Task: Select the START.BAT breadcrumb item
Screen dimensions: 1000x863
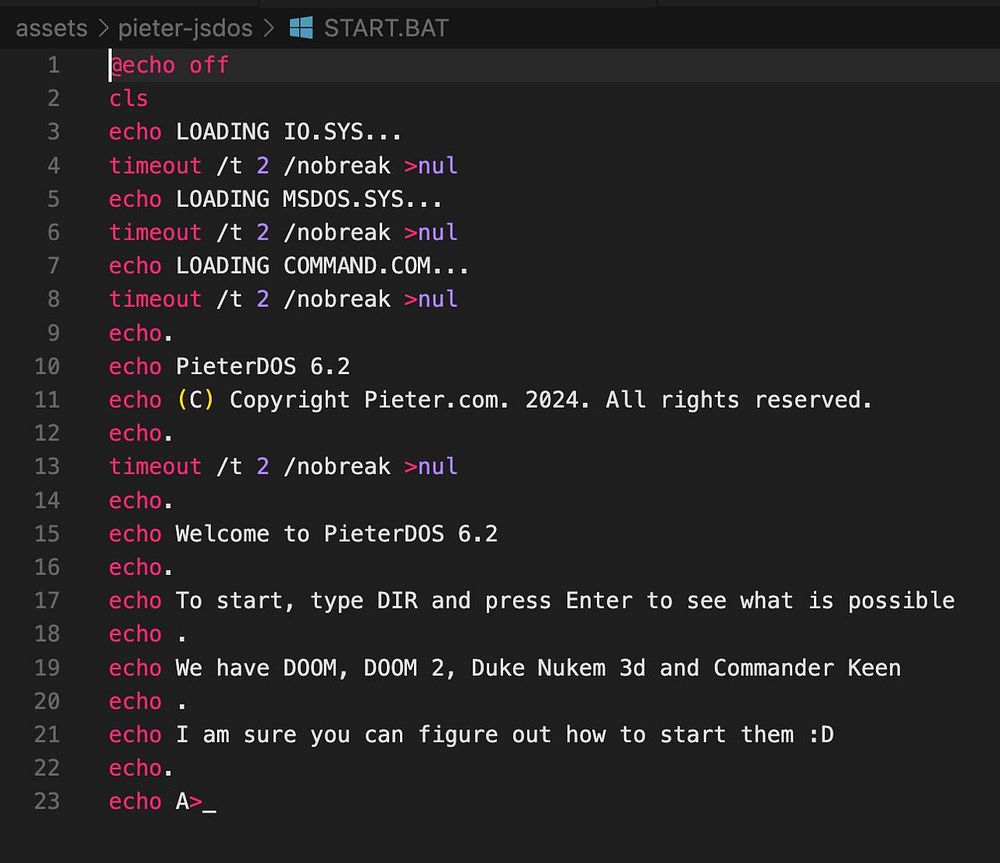Action: pyautogui.click(x=386, y=28)
